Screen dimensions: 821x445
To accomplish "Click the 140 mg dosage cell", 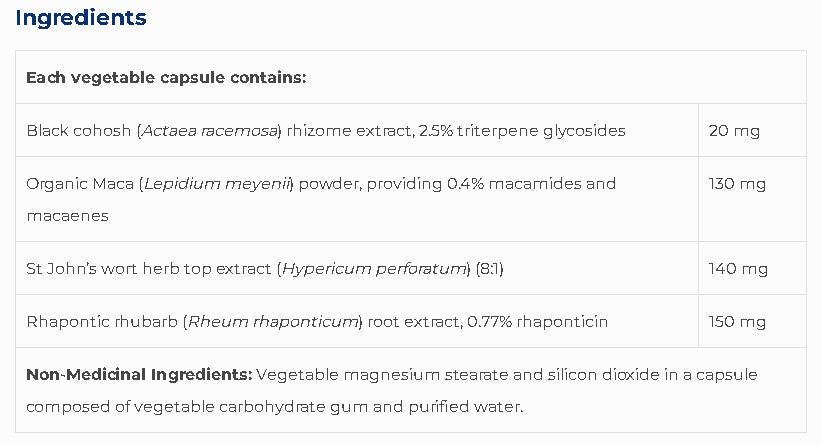I will [738, 268].
